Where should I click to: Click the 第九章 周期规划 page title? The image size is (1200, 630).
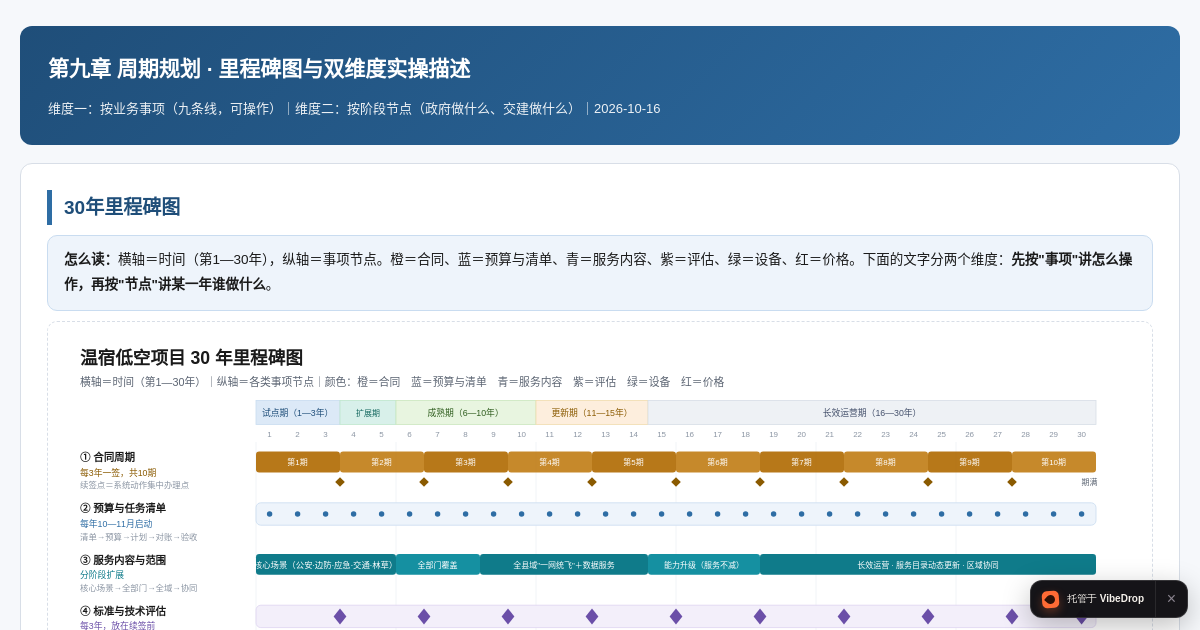pos(259,69)
